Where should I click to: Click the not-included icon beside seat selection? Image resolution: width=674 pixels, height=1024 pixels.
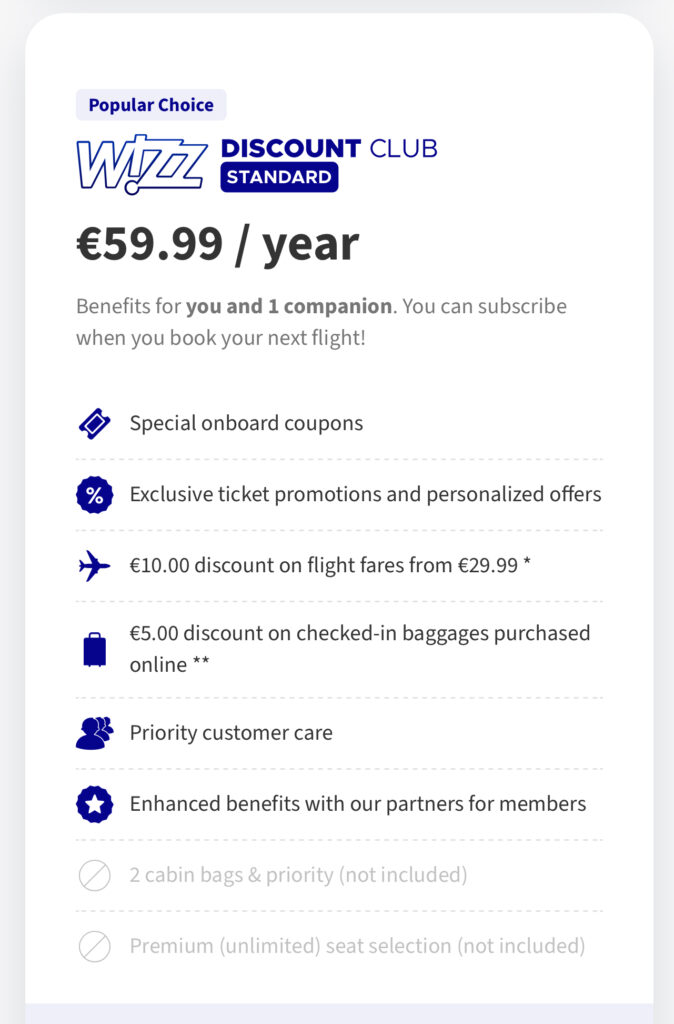tap(95, 946)
